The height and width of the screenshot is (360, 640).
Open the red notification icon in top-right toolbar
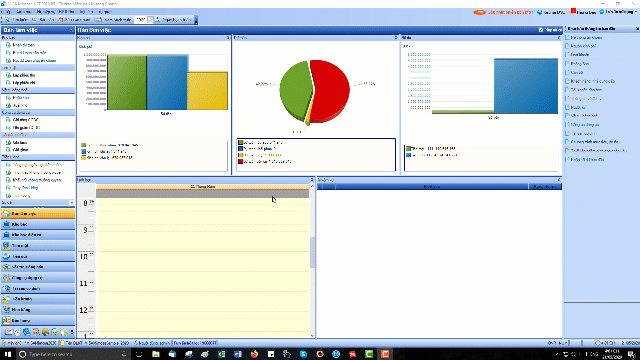573,11
